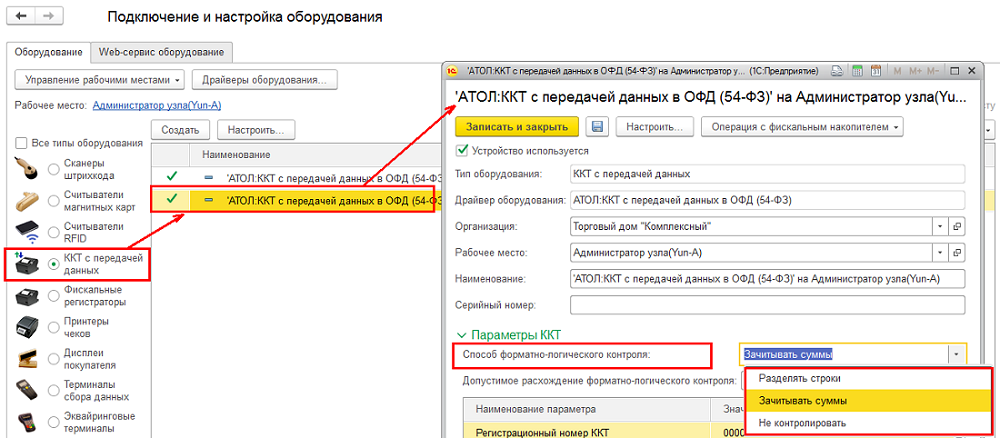Click the acquiring terminal device icon
The image size is (1000, 438).
(x=28, y=423)
